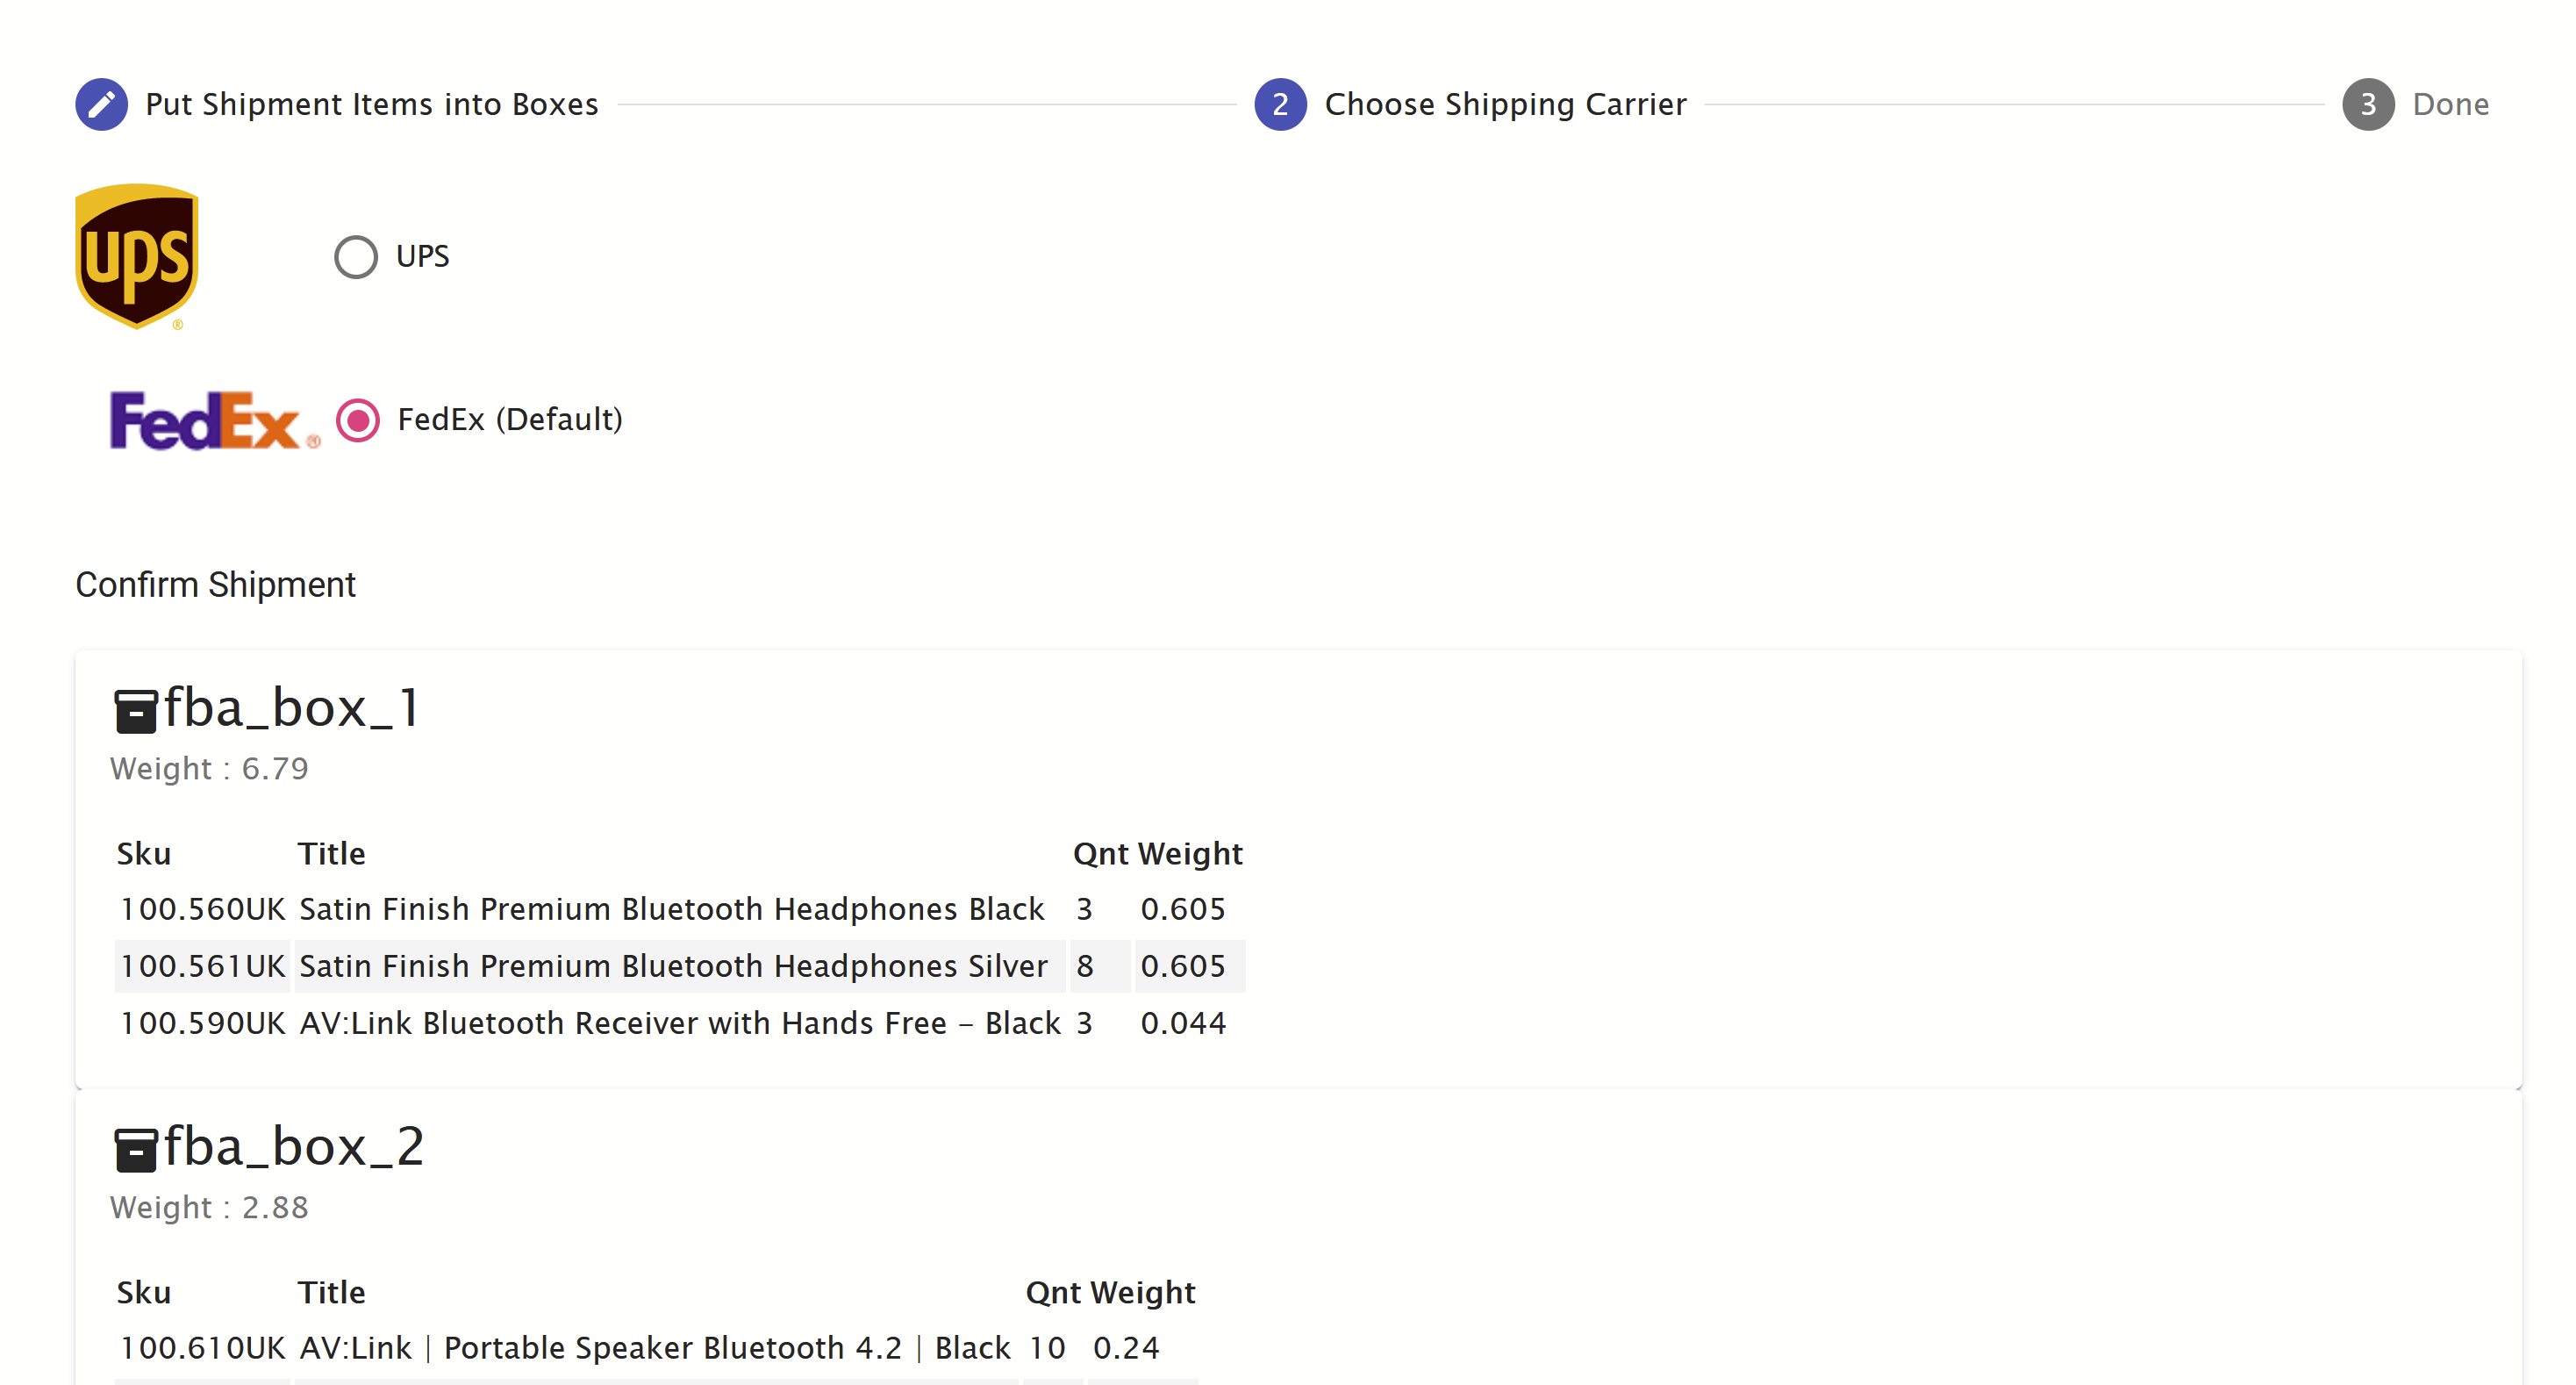This screenshot has width=2576, height=1385.
Task: Click SKU 100.560UK in box 1
Action: point(203,909)
